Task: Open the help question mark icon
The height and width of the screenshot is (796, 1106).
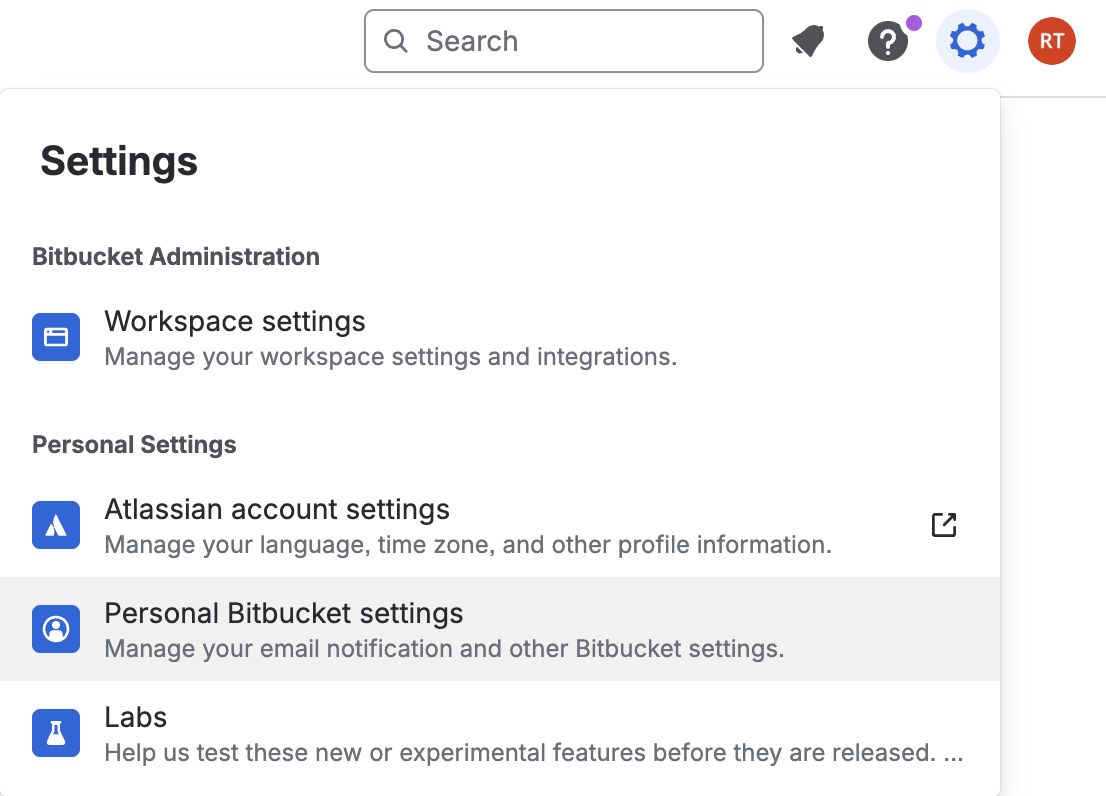Action: click(x=887, y=42)
